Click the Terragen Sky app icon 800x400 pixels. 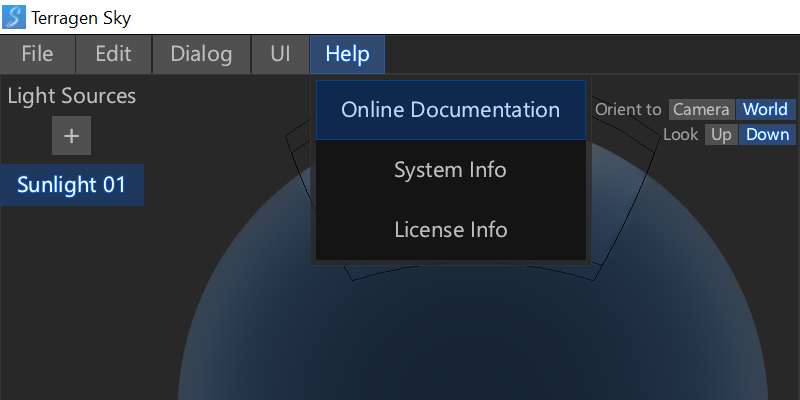(x=15, y=17)
